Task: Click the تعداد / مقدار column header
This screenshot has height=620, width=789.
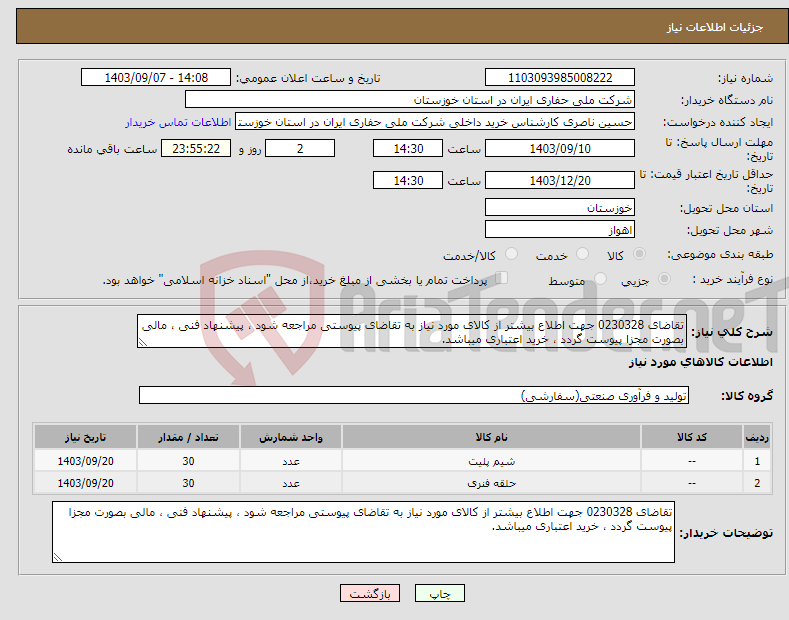Action: (188, 437)
